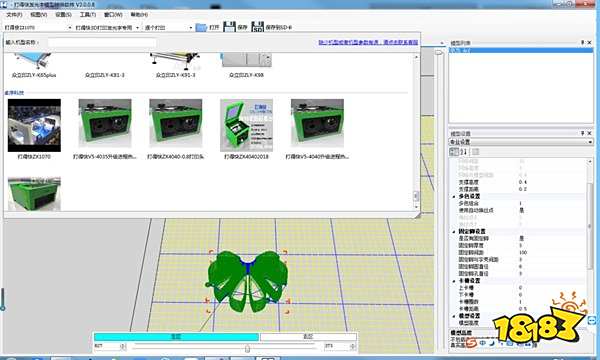Viewport: 600px width, 360px height.
Task: Select the 打得快ZX1070 printer thumbnail
Action: pyautogui.click(x=34, y=125)
